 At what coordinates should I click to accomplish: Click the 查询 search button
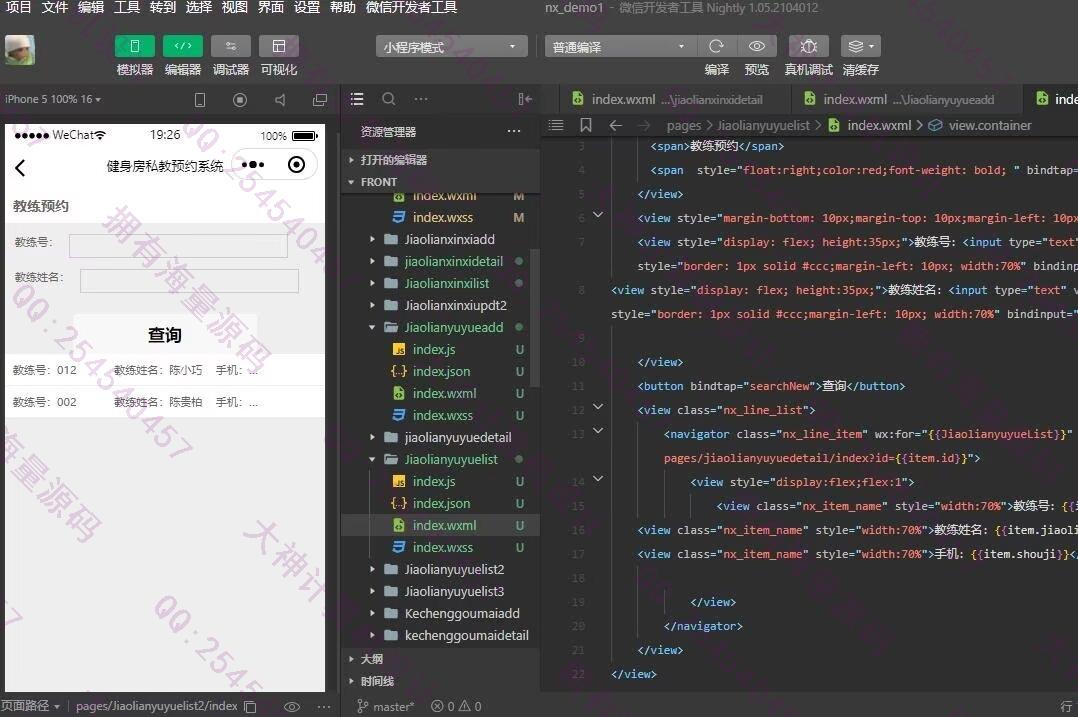(165, 335)
